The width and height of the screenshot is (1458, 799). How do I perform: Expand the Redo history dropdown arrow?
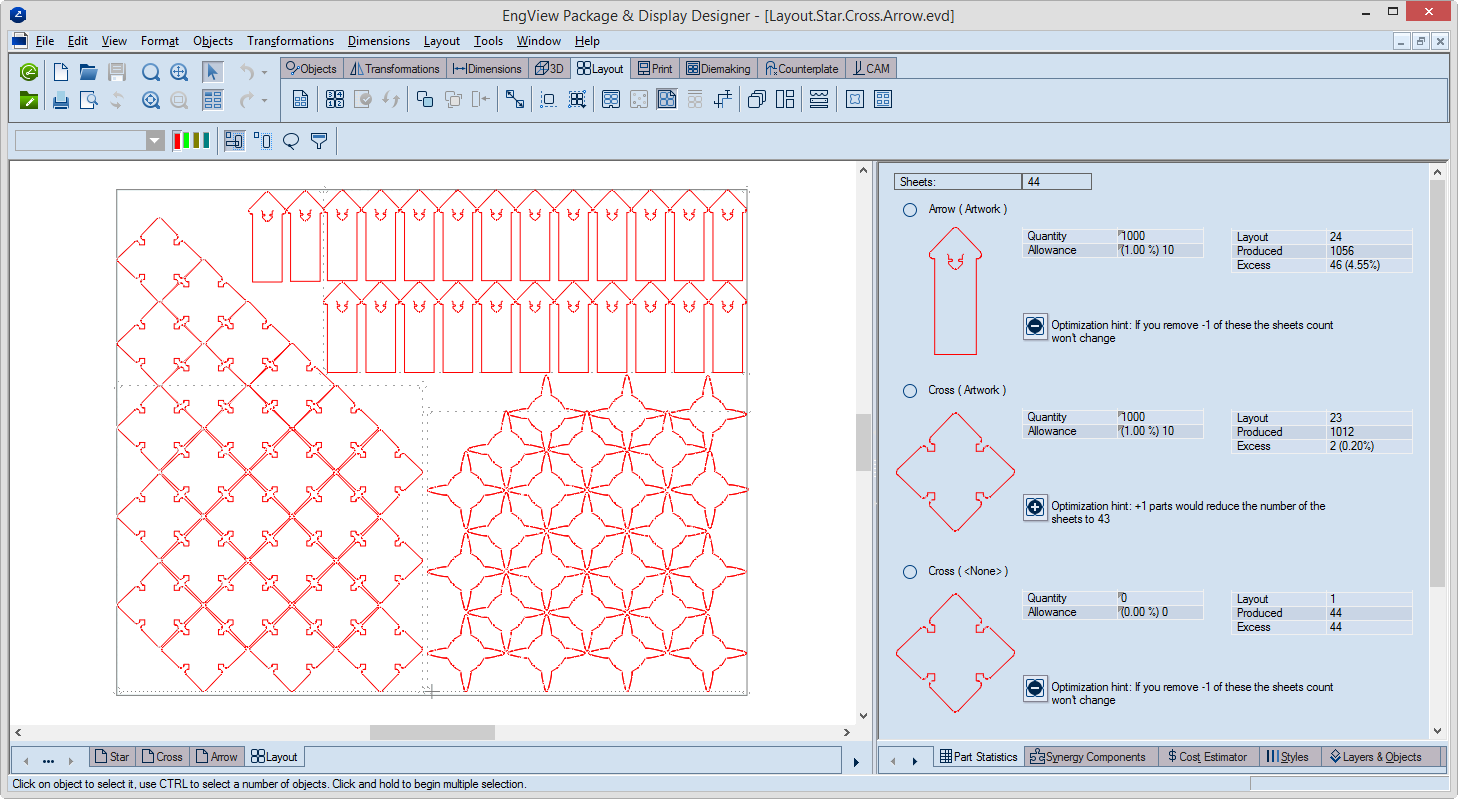click(265, 100)
